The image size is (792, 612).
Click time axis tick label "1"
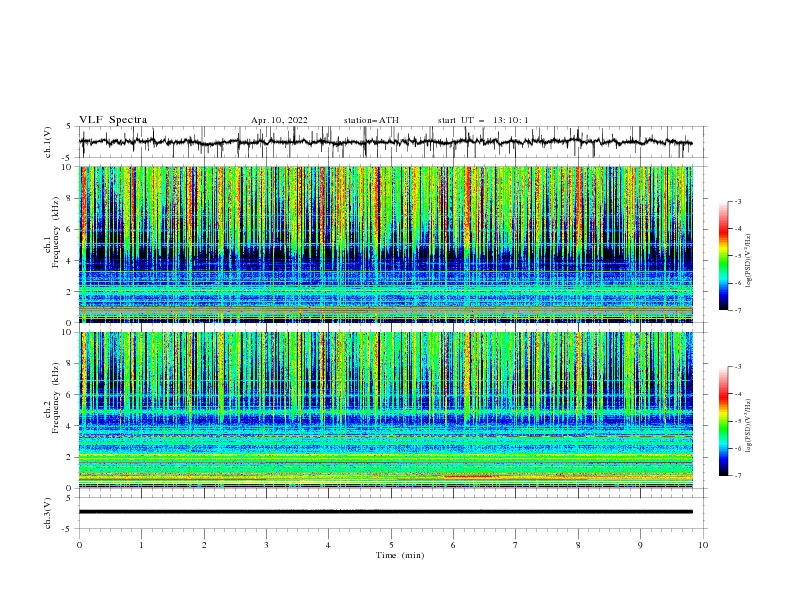(141, 545)
